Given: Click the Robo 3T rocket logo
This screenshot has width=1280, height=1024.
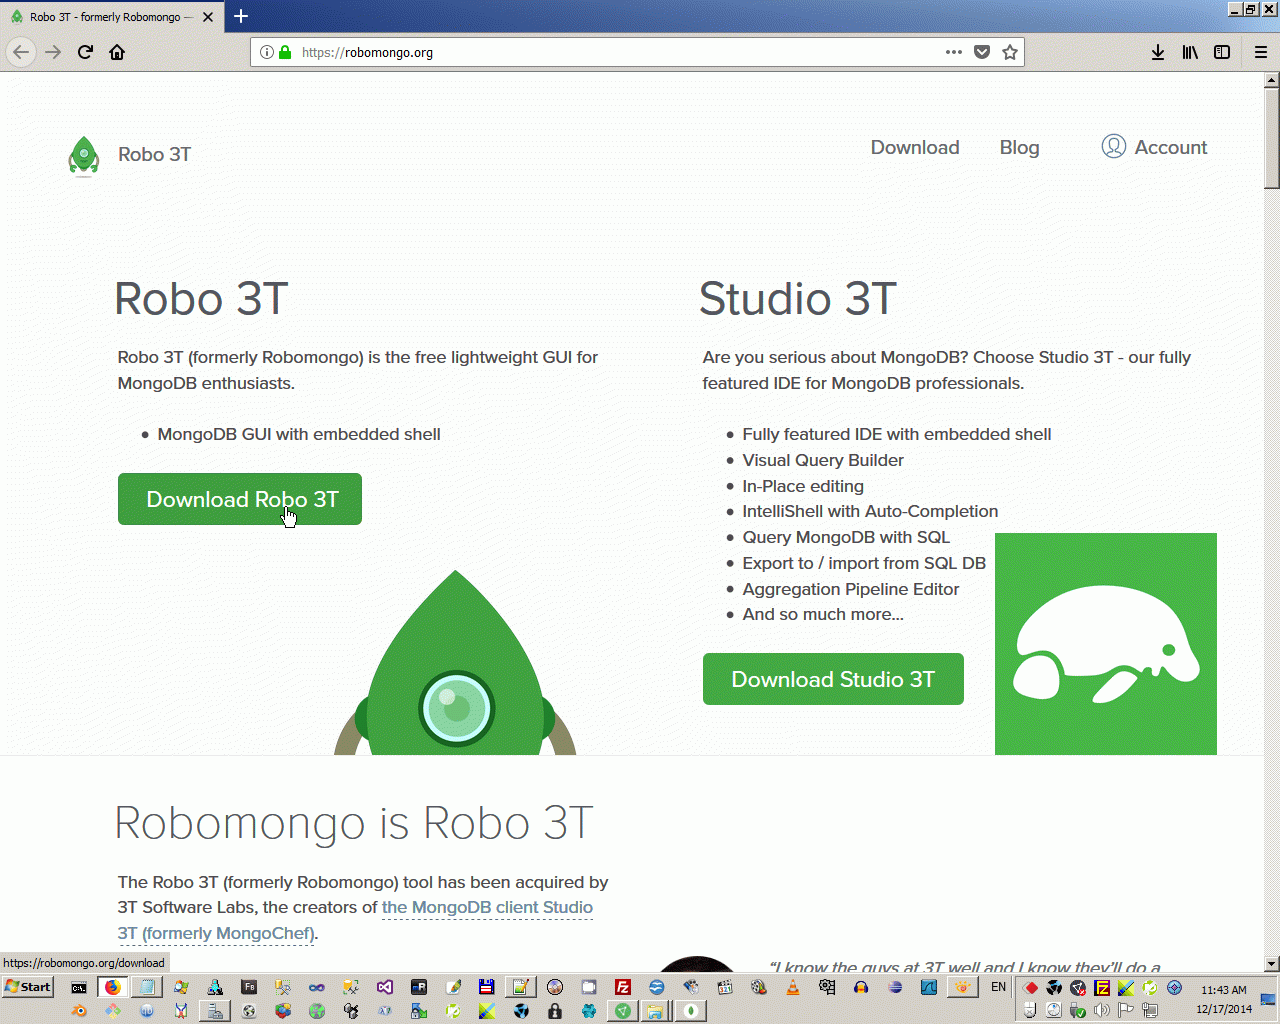Looking at the screenshot, I should coord(84,155).
